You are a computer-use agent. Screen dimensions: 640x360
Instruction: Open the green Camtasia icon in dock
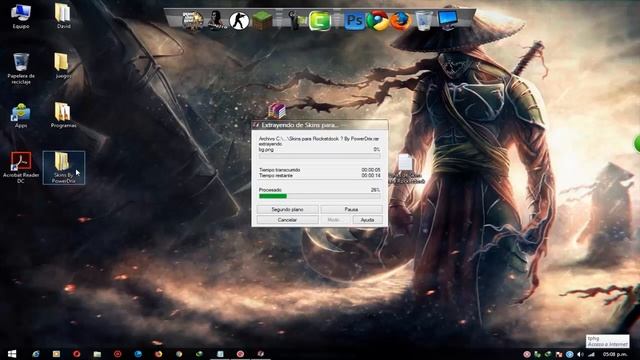coord(320,21)
